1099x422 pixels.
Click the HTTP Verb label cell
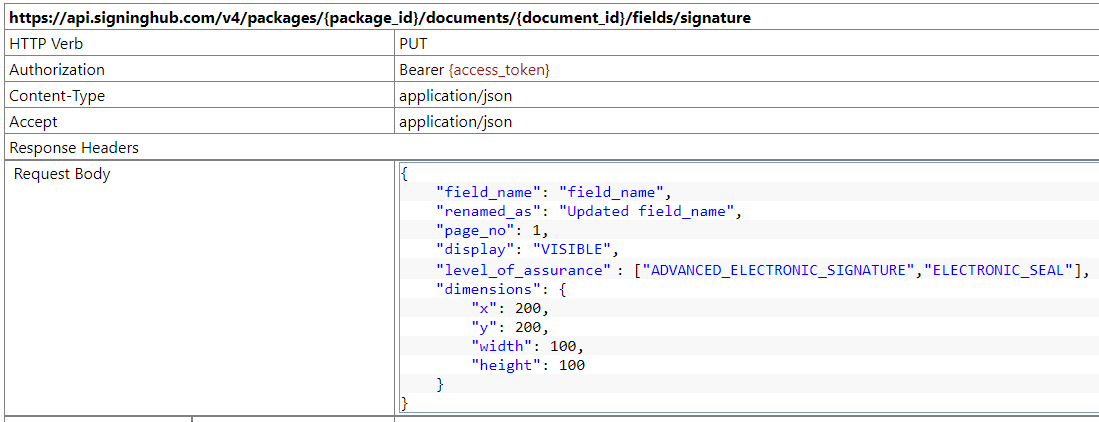(x=47, y=44)
